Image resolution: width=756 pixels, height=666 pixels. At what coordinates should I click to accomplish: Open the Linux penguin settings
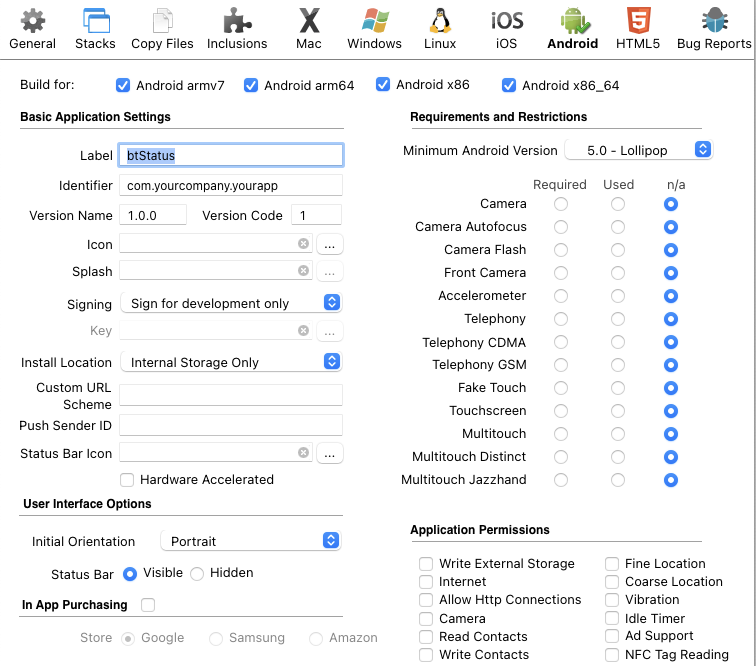click(440, 28)
